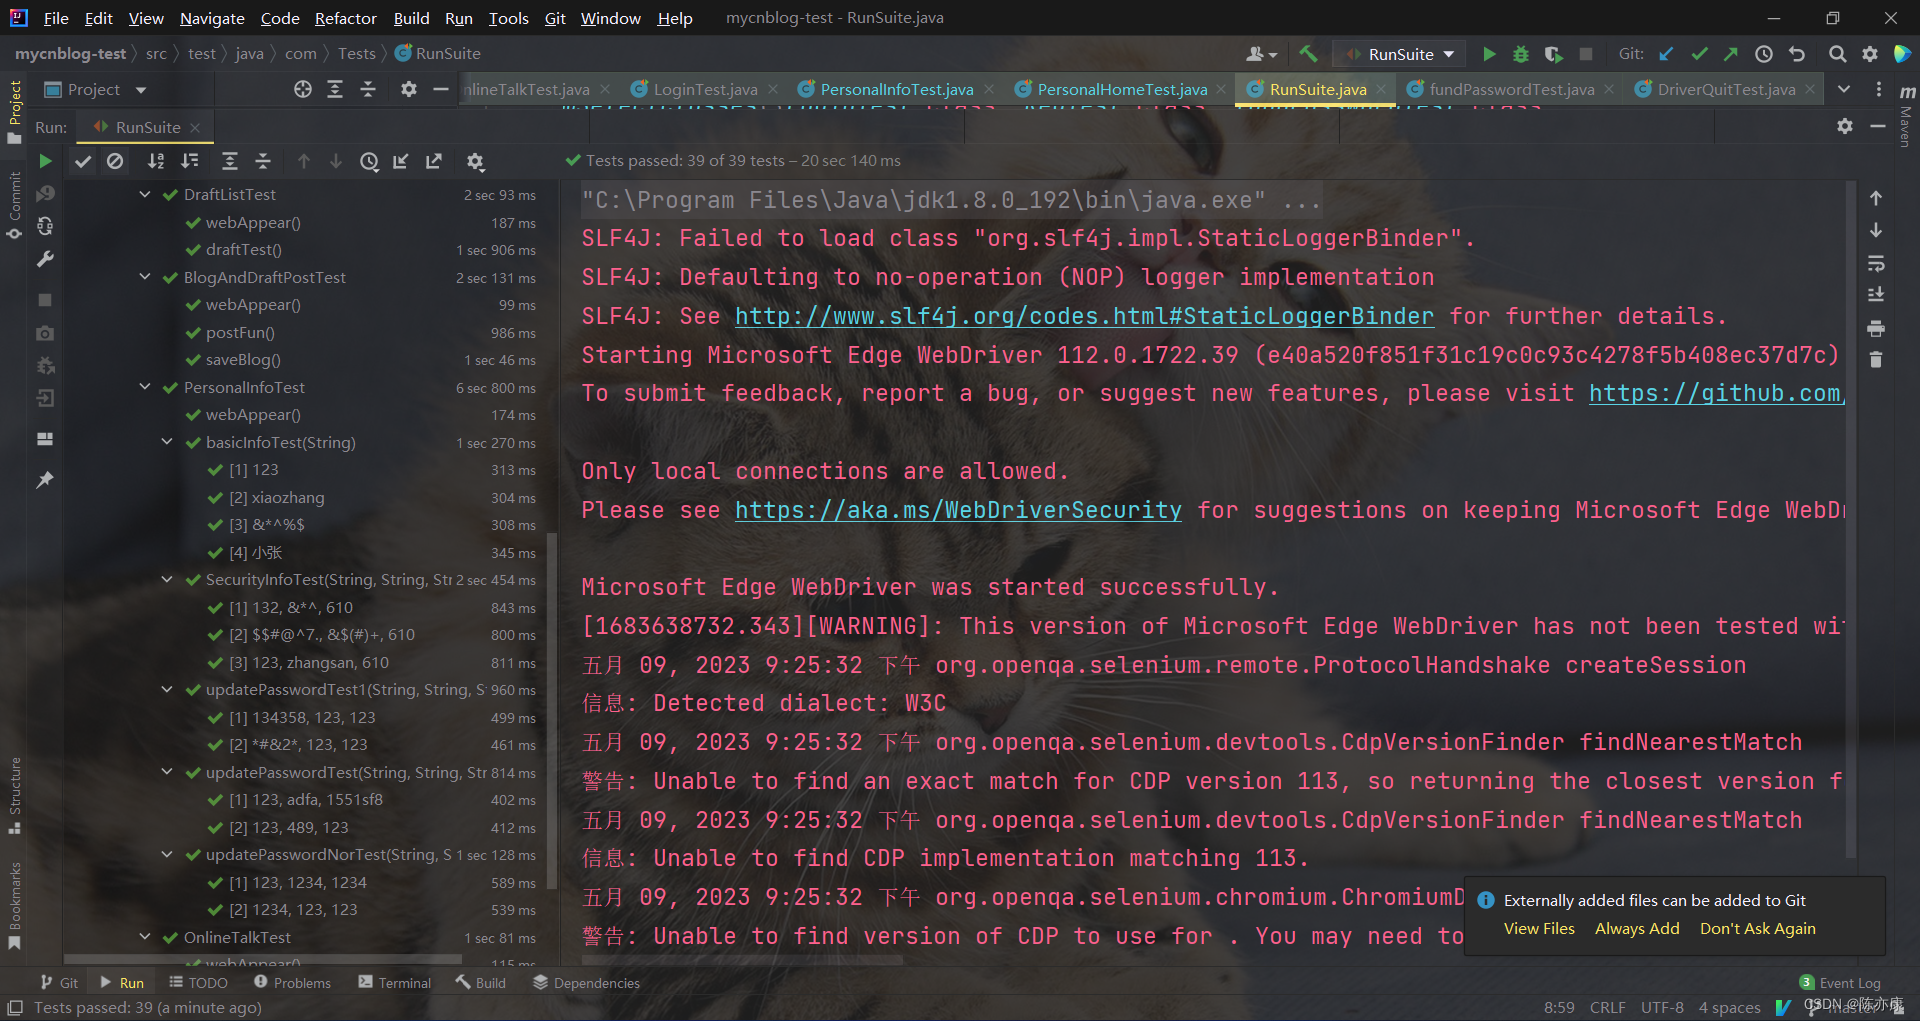Viewport: 1920px width, 1021px height.
Task: Click Build hammer icon in toolbar
Action: (1308, 54)
